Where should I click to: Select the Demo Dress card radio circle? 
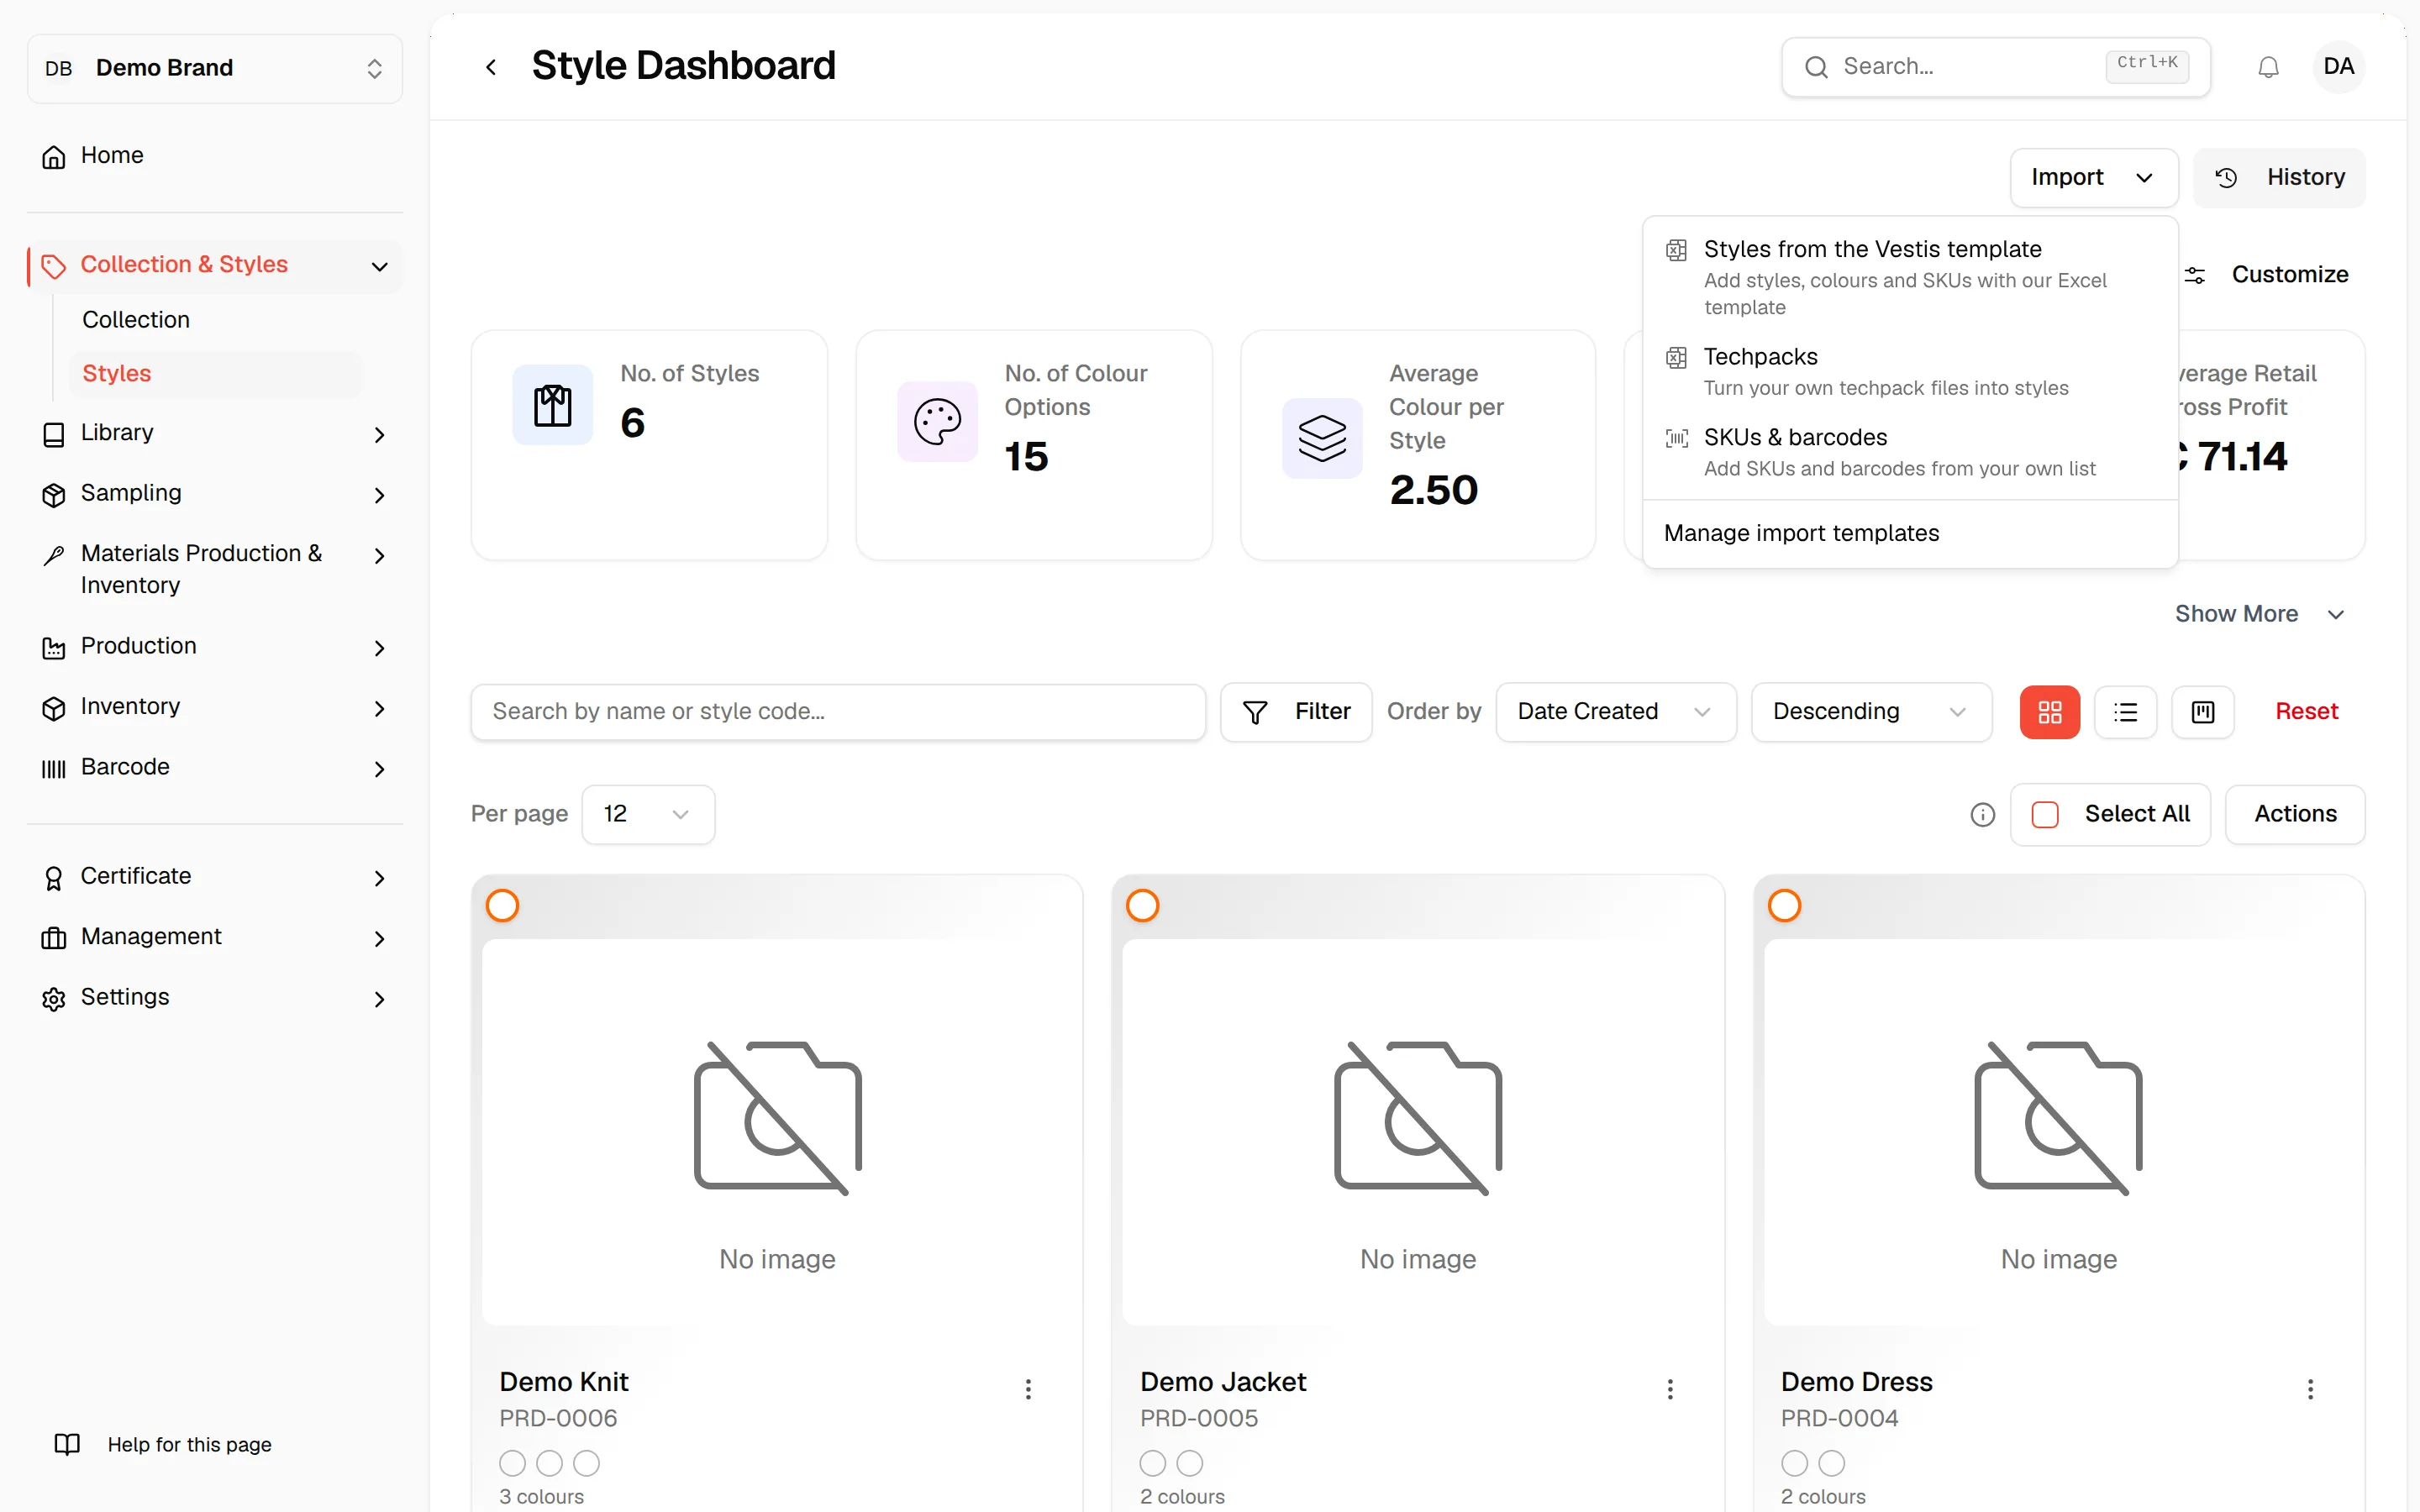[x=1784, y=905]
